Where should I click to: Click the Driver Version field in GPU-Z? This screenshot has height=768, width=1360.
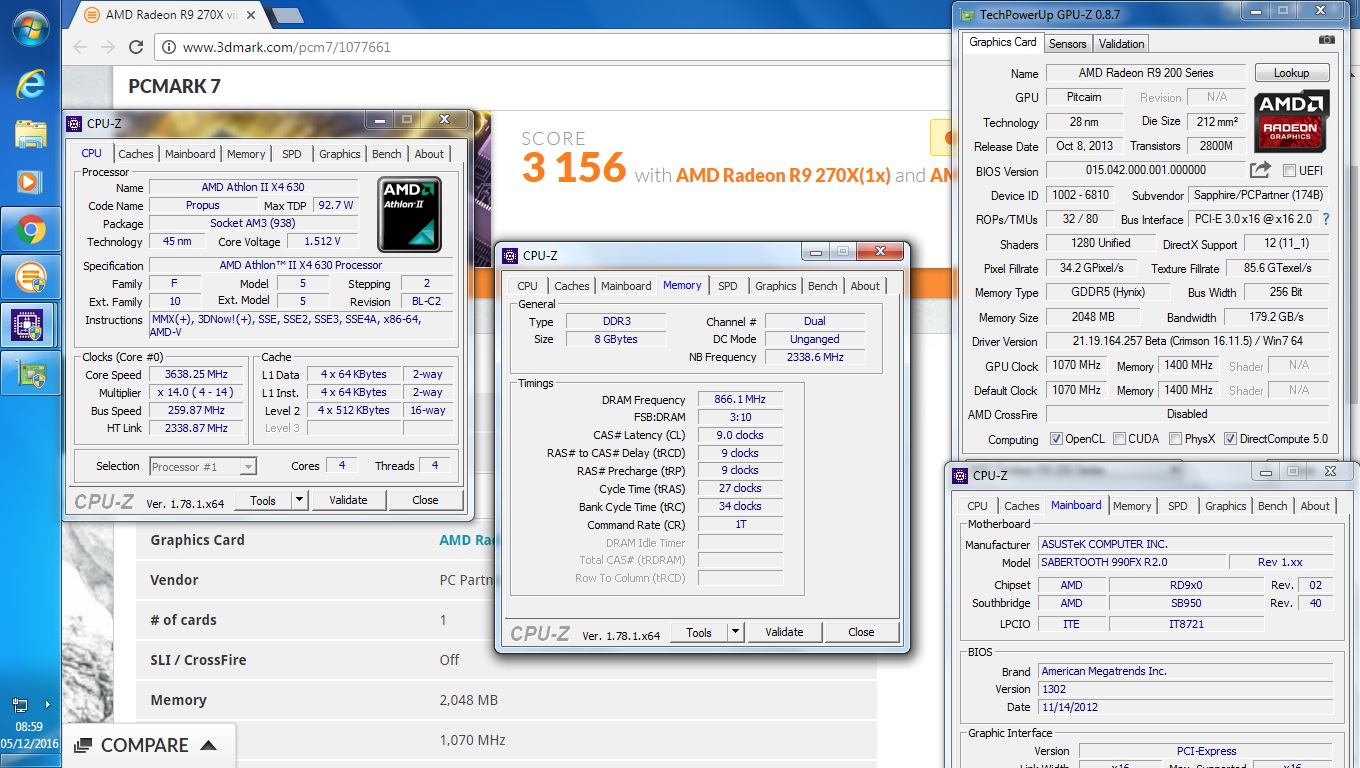[x=1187, y=341]
